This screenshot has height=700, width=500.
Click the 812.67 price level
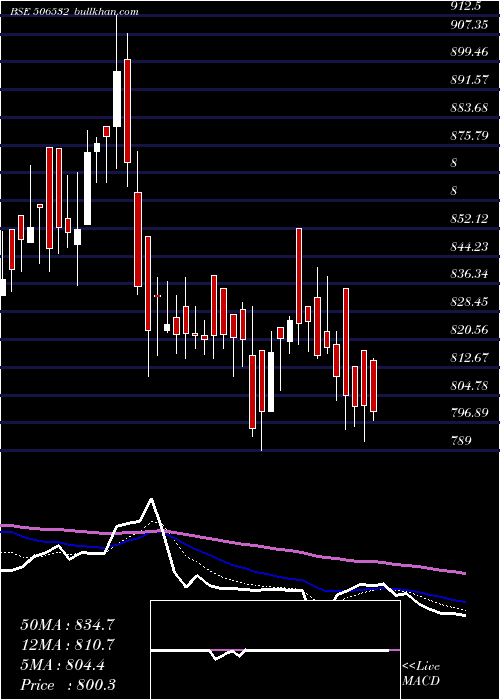pos(470,358)
